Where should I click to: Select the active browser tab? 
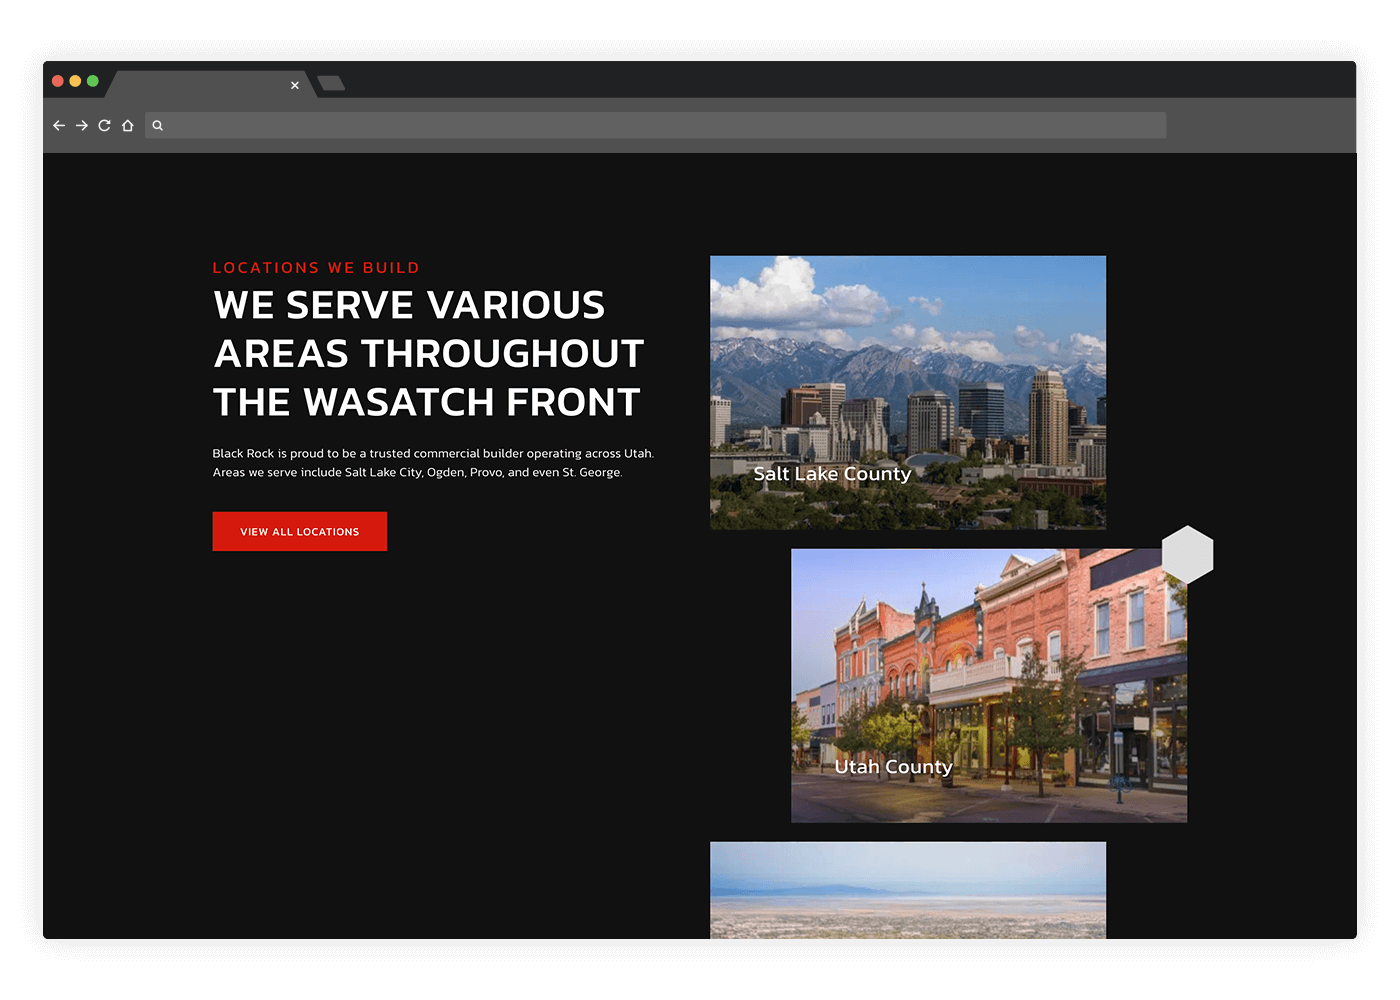pyautogui.click(x=211, y=84)
